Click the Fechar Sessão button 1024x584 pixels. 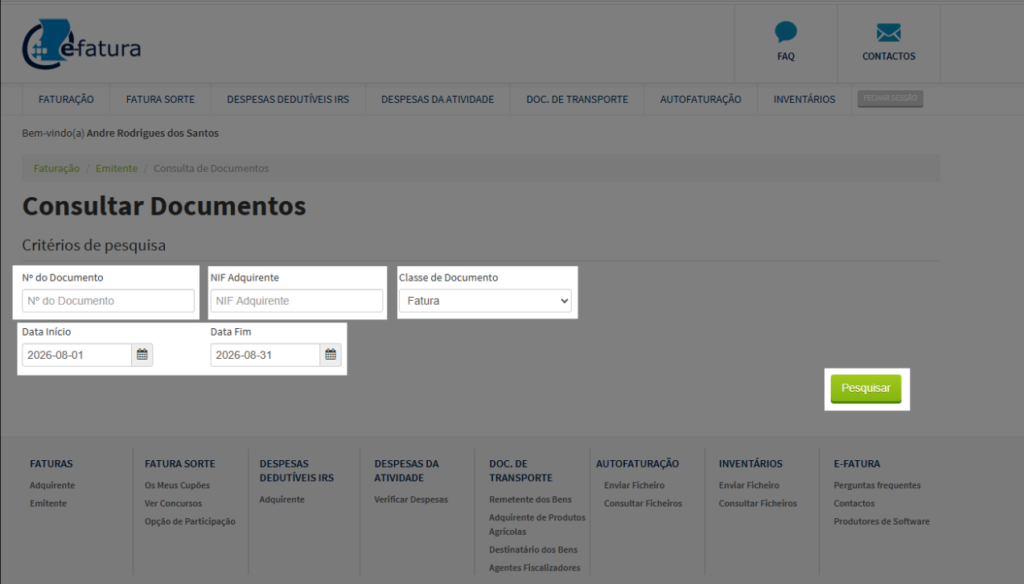[x=890, y=99]
